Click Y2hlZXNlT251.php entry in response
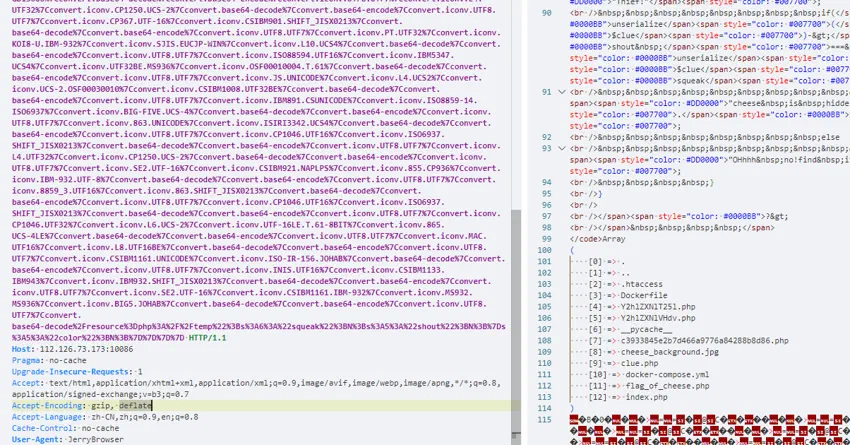Screen dimensions: 850x445 pos(658,307)
